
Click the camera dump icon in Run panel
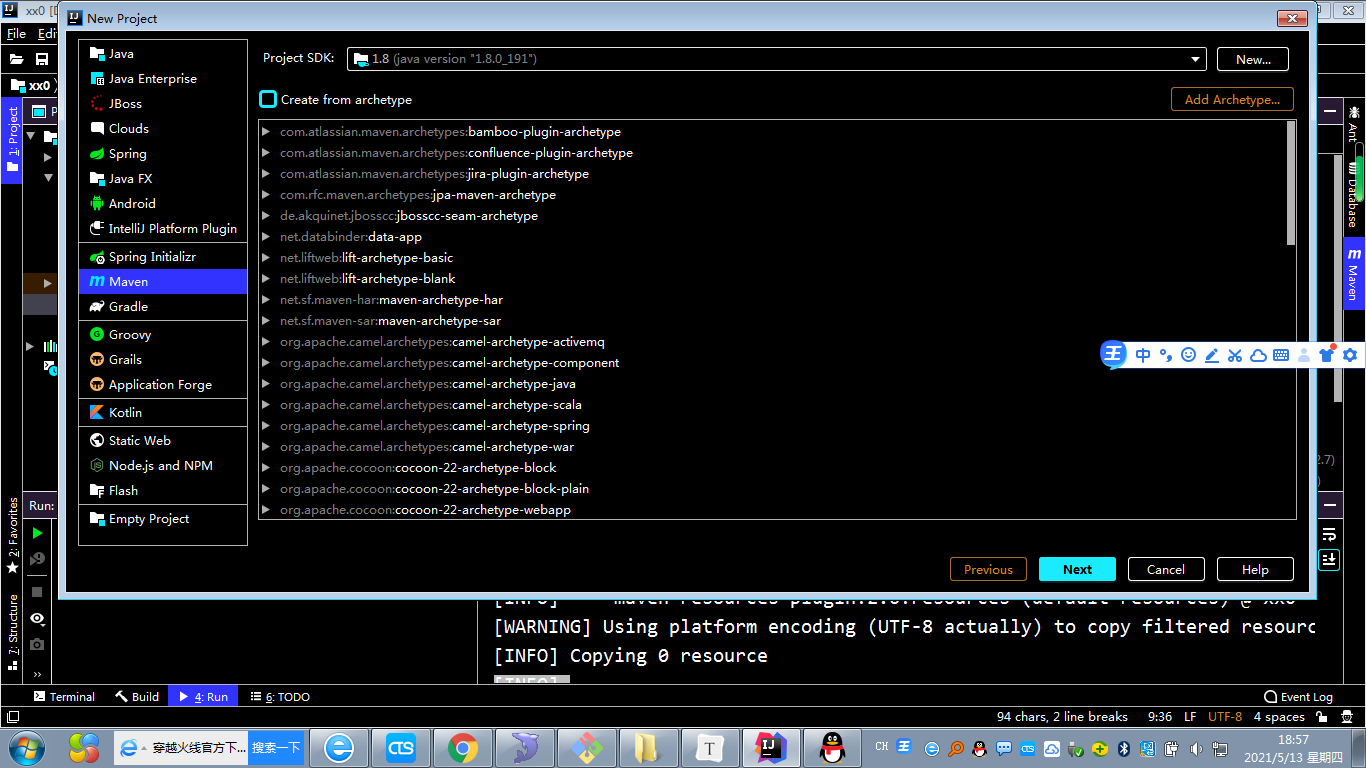pos(37,644)
